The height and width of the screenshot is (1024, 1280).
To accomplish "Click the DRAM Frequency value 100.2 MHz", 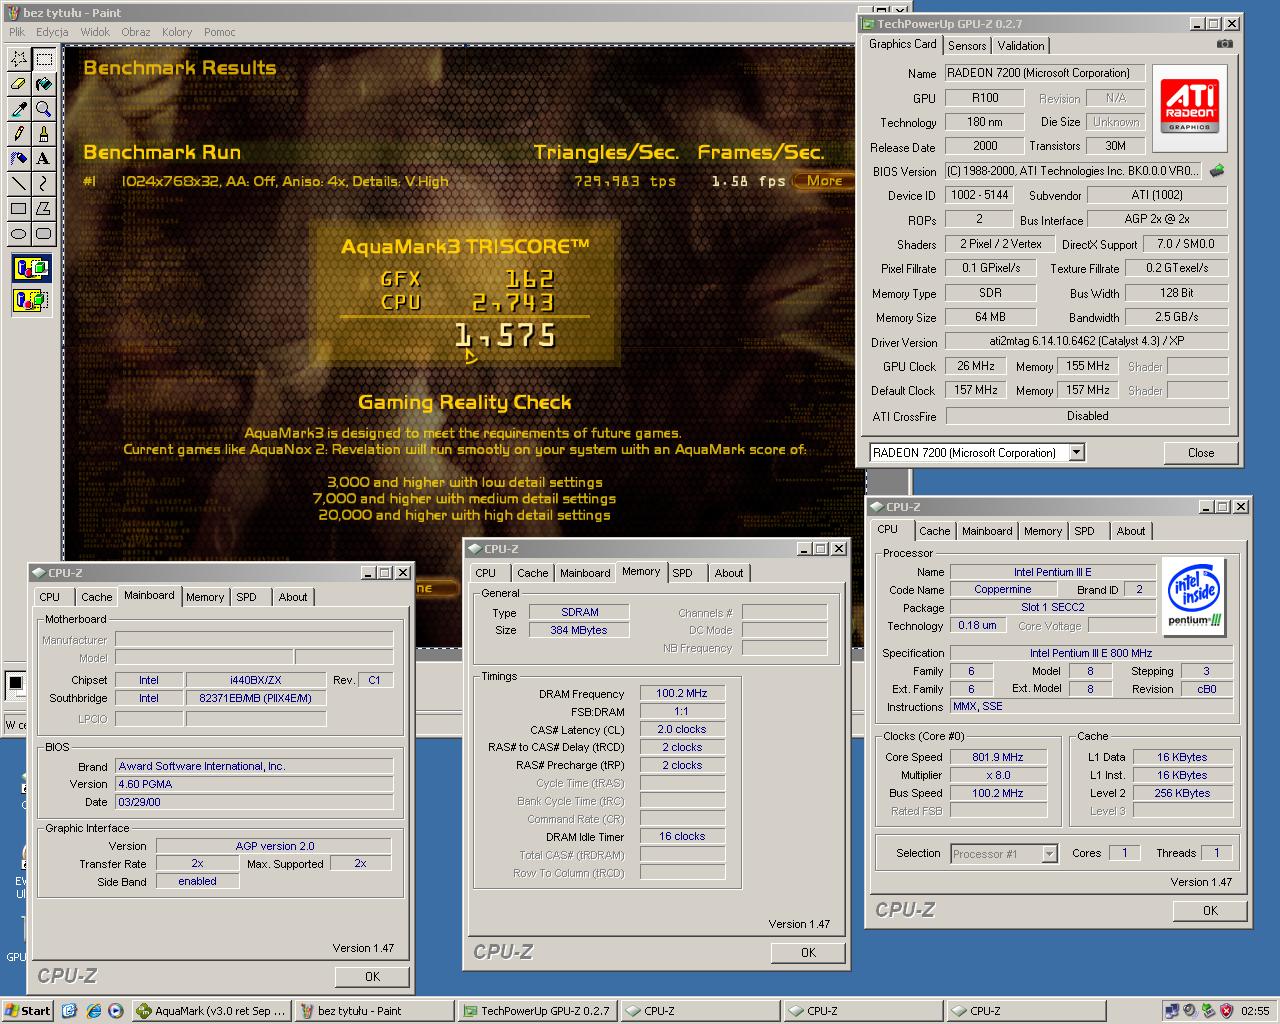I will (682, 693).
